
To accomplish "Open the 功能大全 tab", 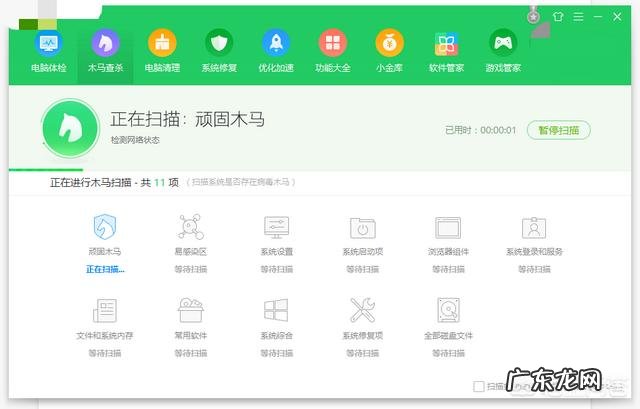I will coord(333,51).
